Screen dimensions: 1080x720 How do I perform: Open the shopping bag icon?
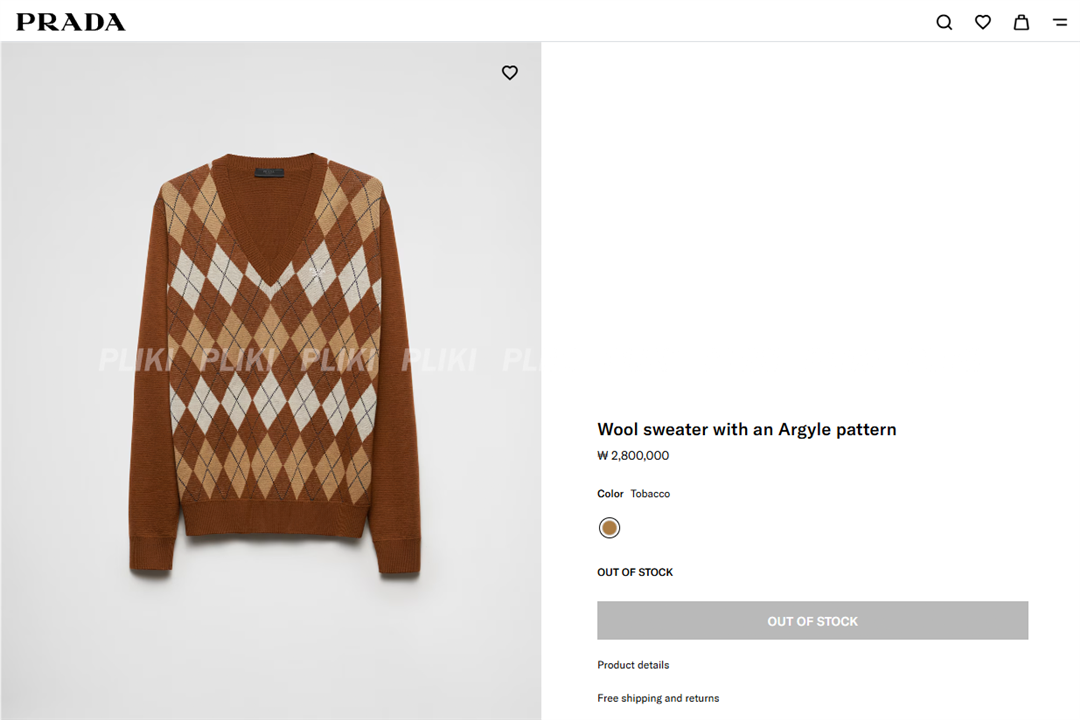click(x=1021, y=22)
